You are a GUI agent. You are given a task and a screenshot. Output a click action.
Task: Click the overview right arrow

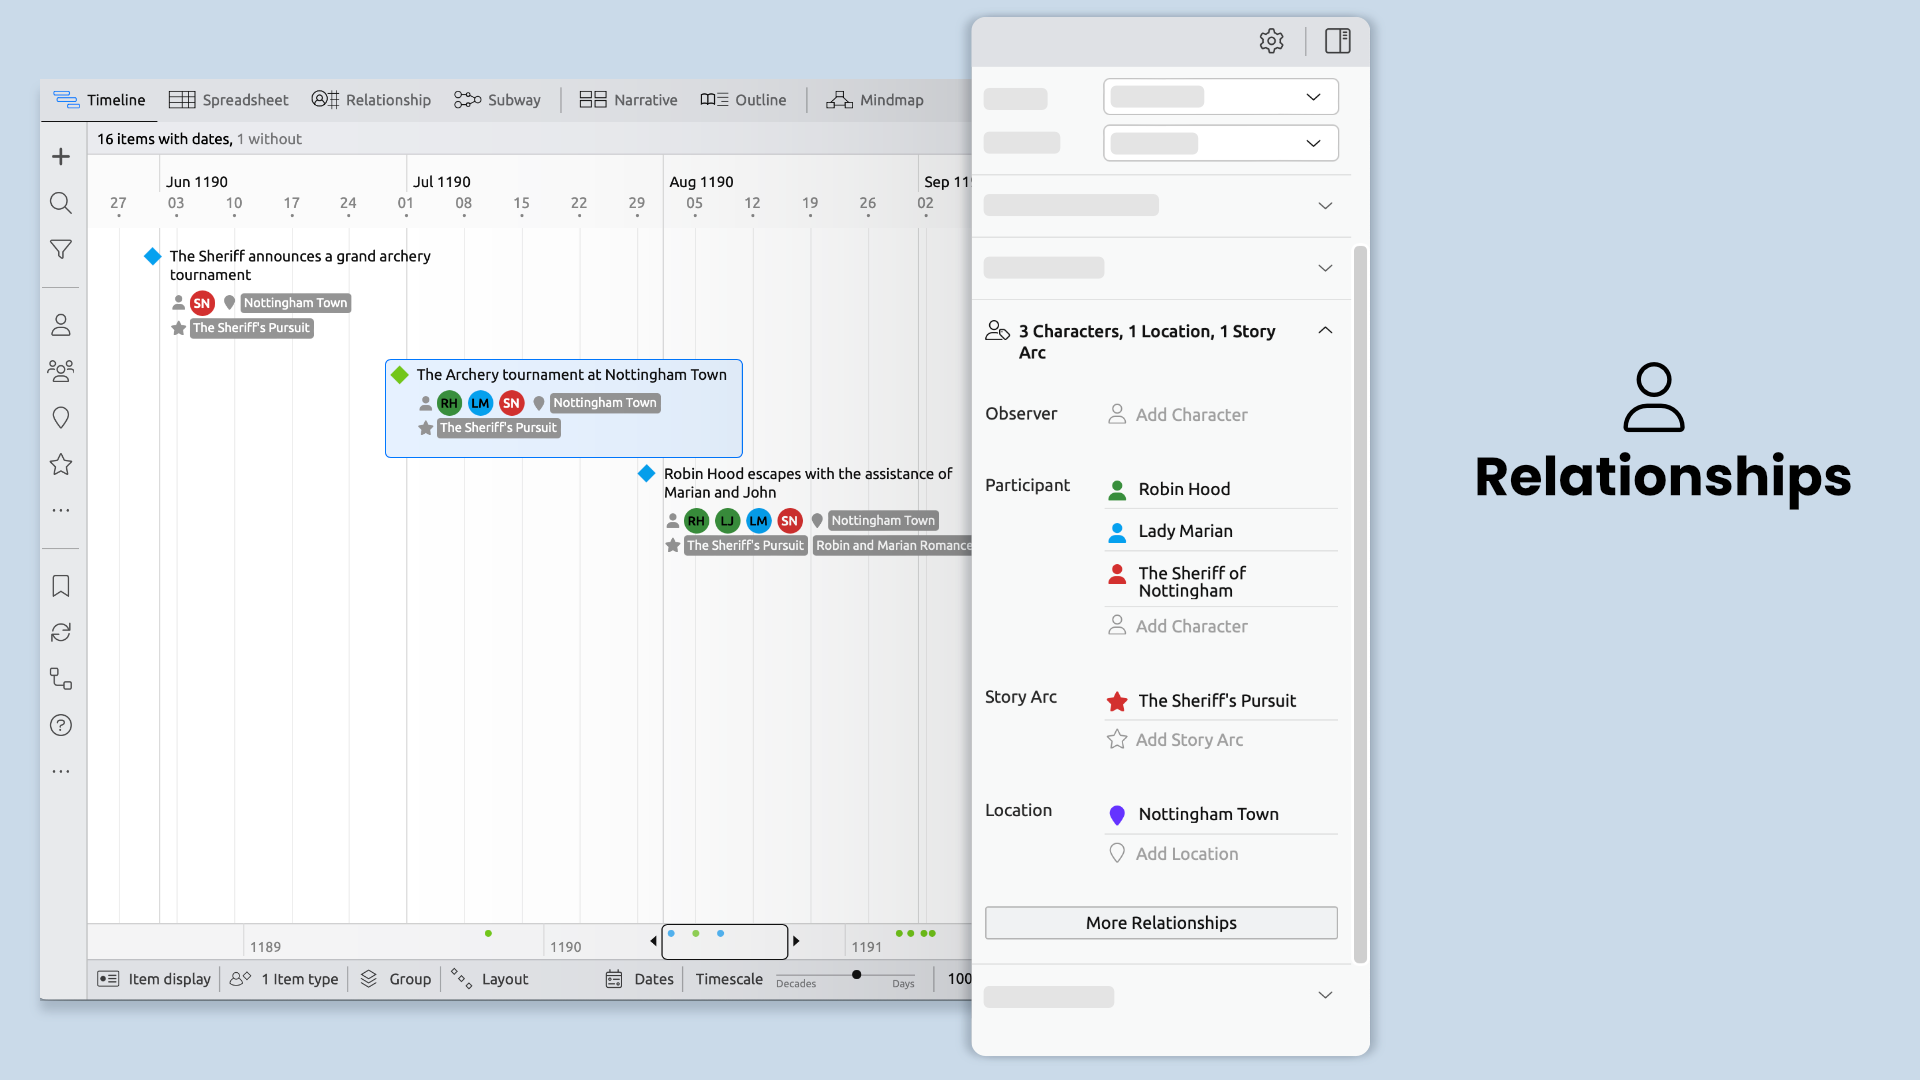pyautogui.click(x=796, y=941)
